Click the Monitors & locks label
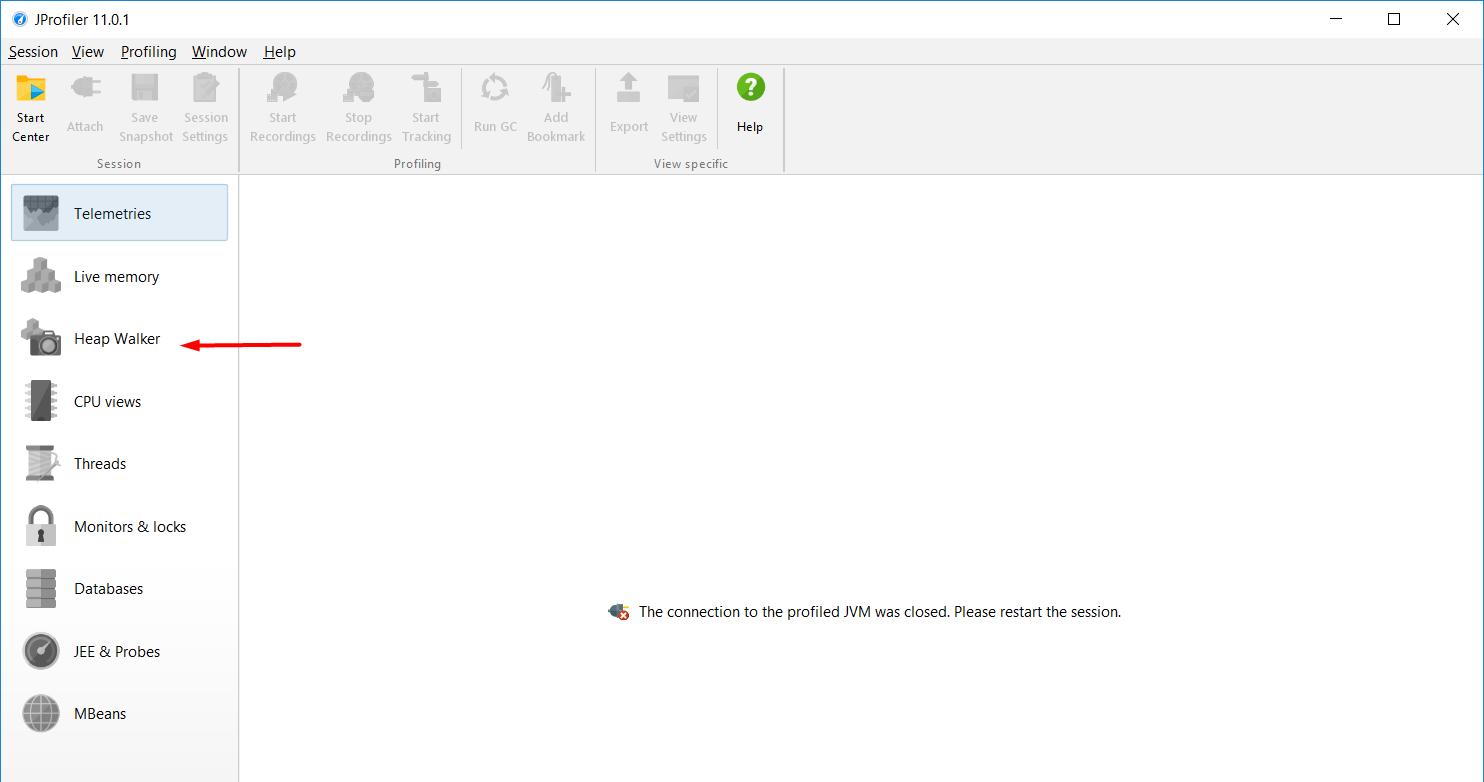 (130, 527)
